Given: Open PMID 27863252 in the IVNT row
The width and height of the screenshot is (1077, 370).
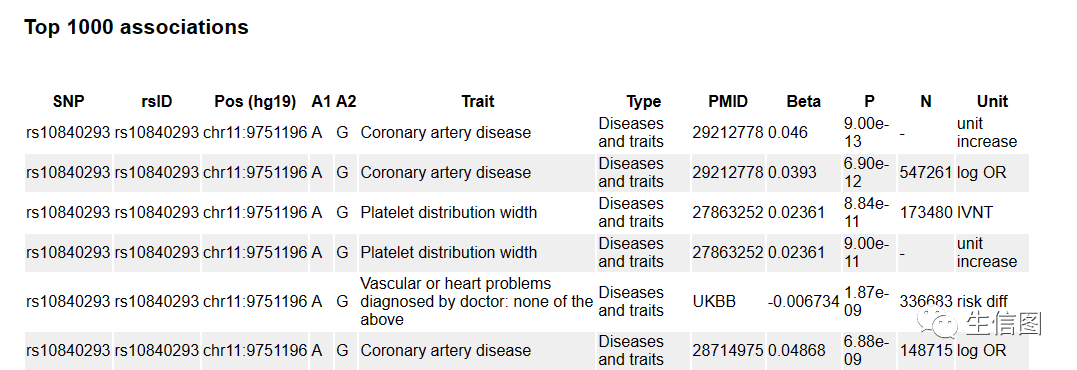Looking at the screenshot, I should (x=727, y=212).
